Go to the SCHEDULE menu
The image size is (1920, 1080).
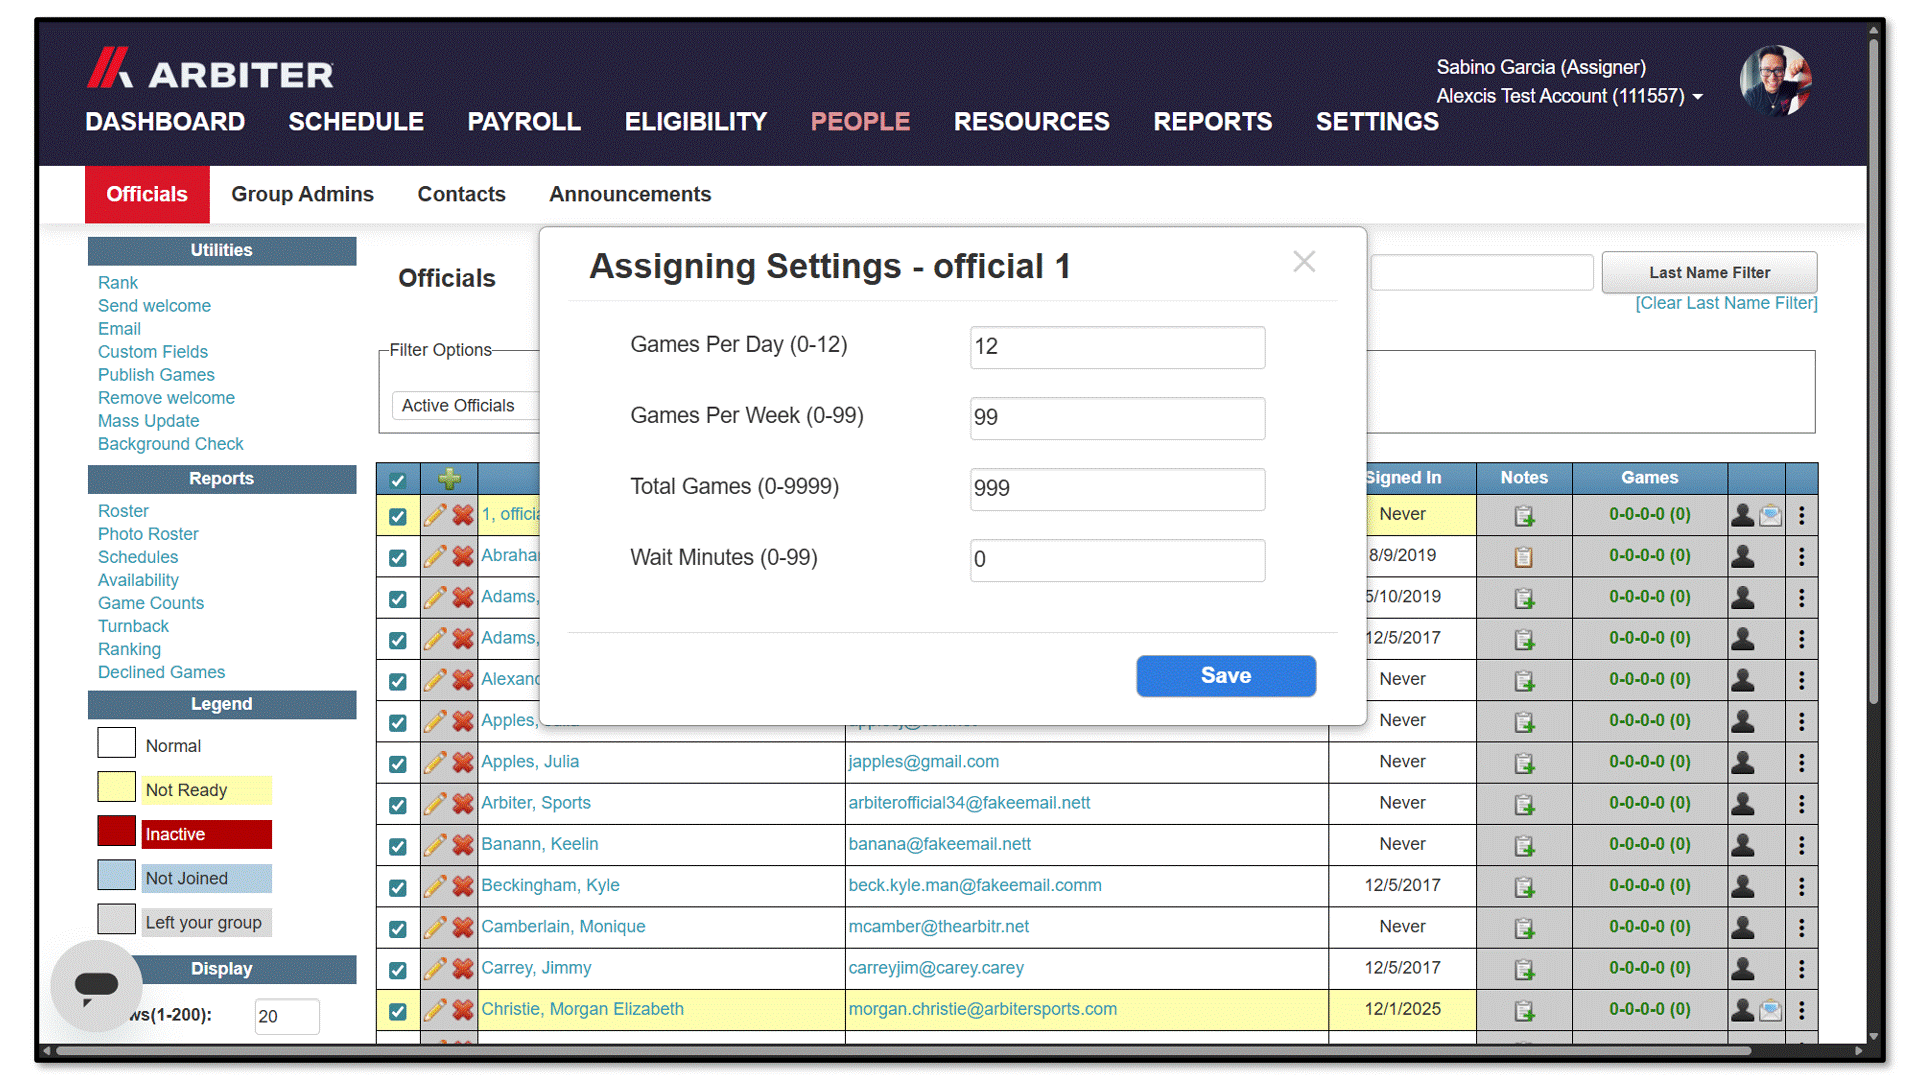click(x=356, y=122)
